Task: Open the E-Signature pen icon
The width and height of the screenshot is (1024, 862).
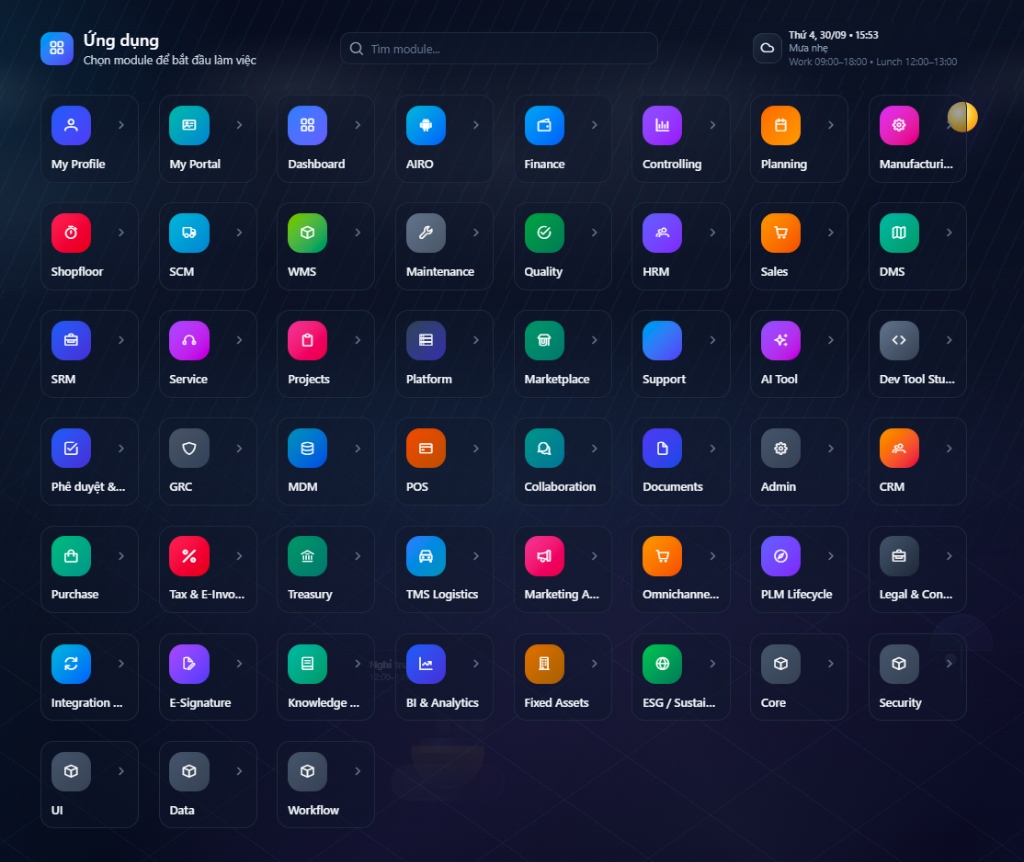Action: (x=189, y=663)
